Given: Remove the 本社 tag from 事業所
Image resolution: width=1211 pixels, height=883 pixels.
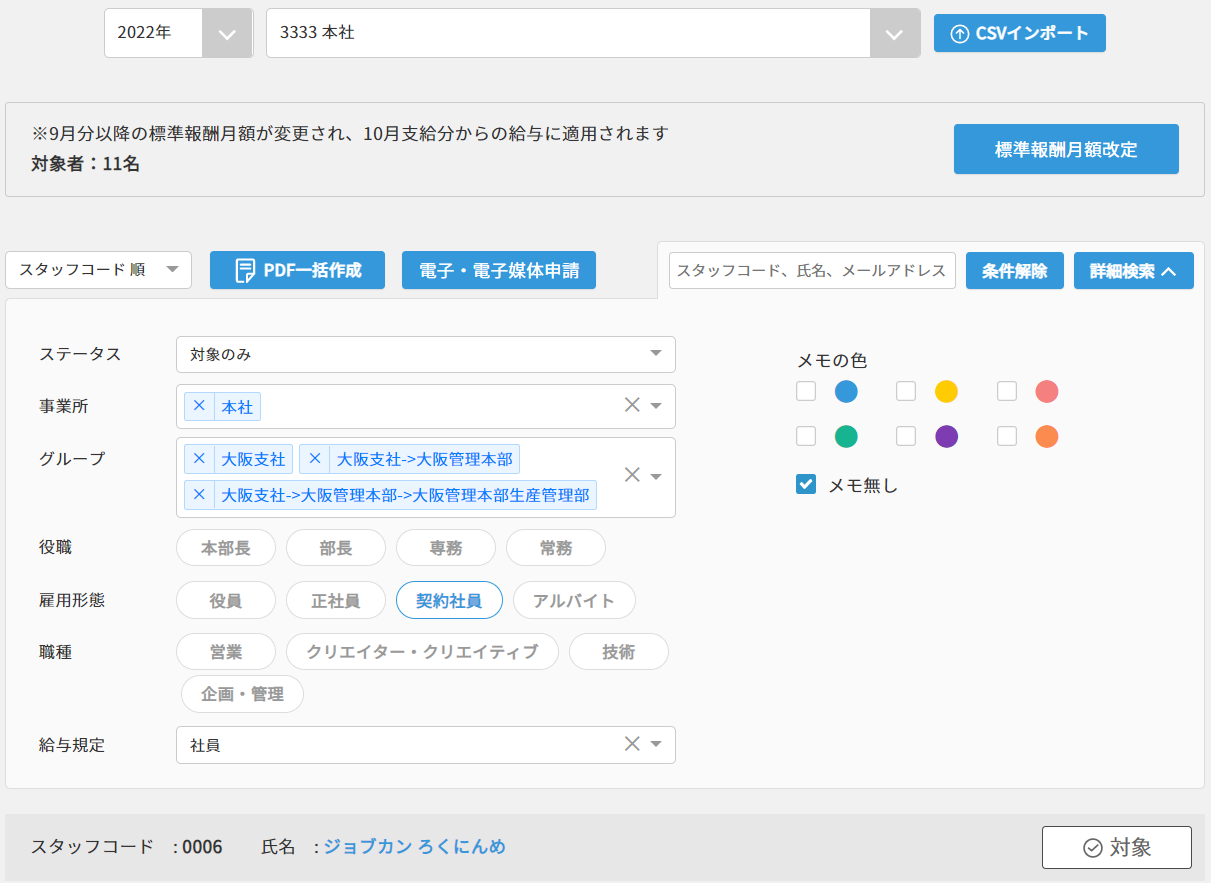Looking at the screenshot, I should tap(199, 406).
